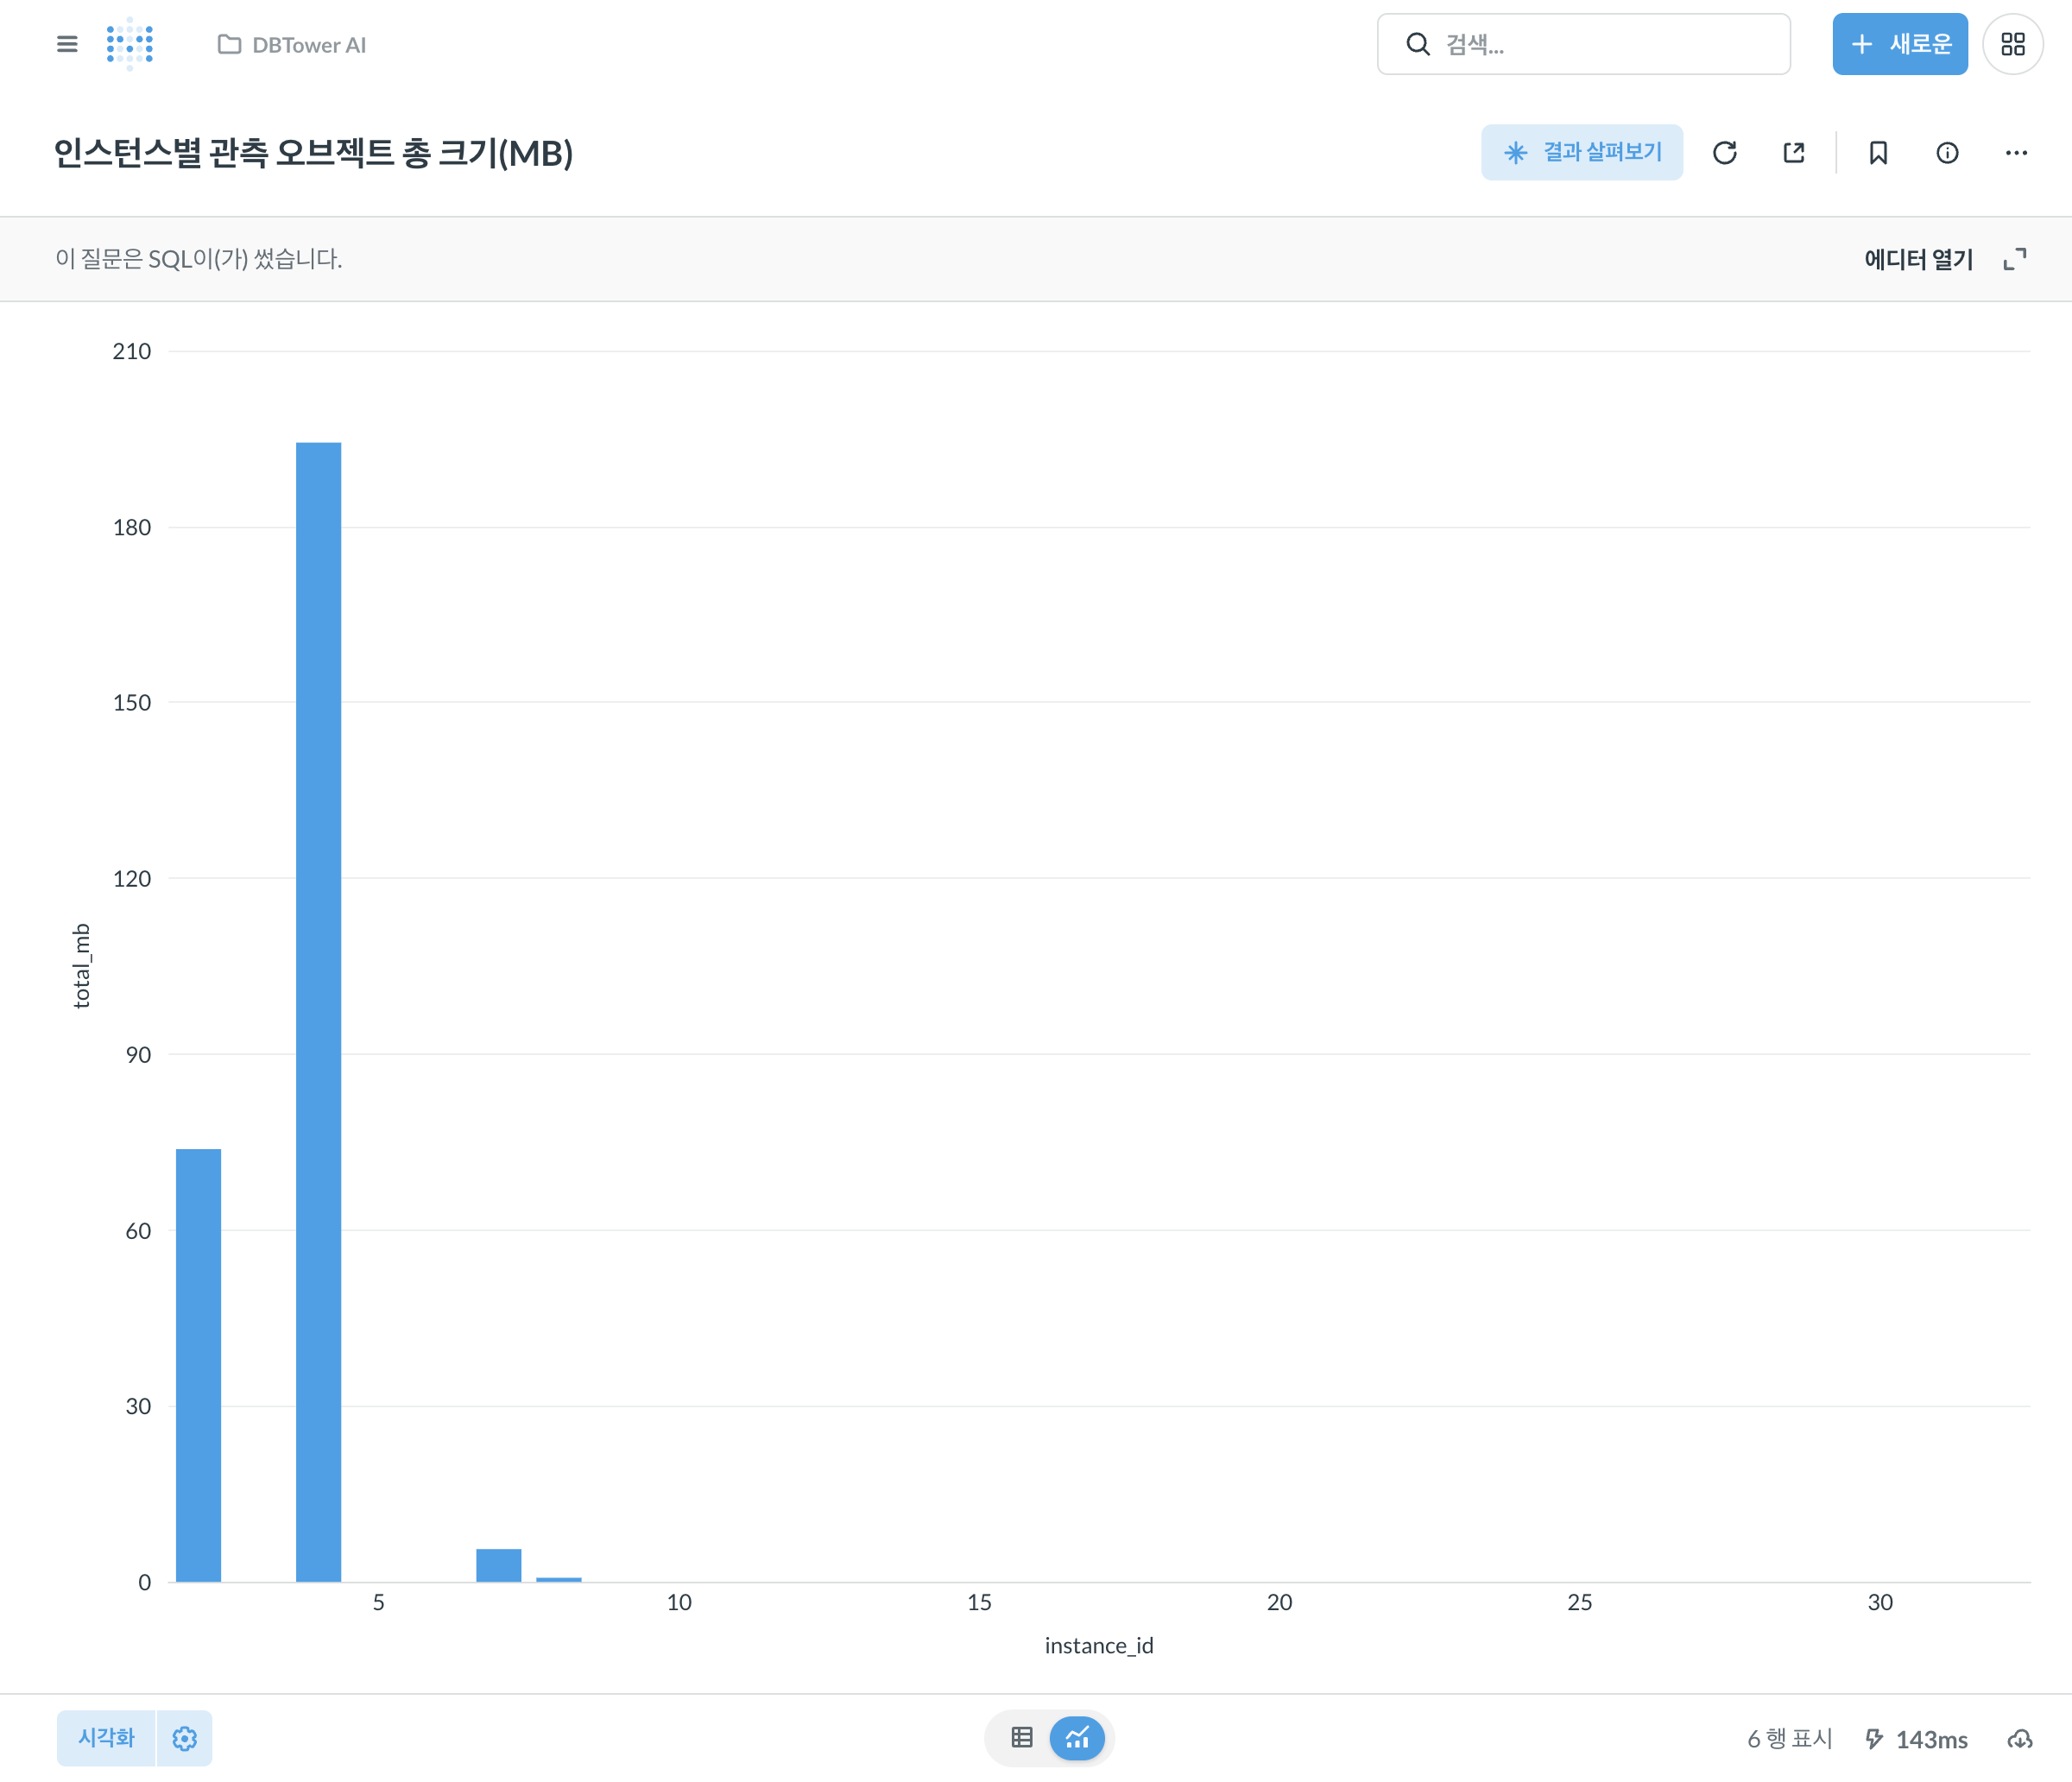The width and height of the screenshot is (2072, 1782).
Task: Refresh the question results
Action: [1724, 153]
